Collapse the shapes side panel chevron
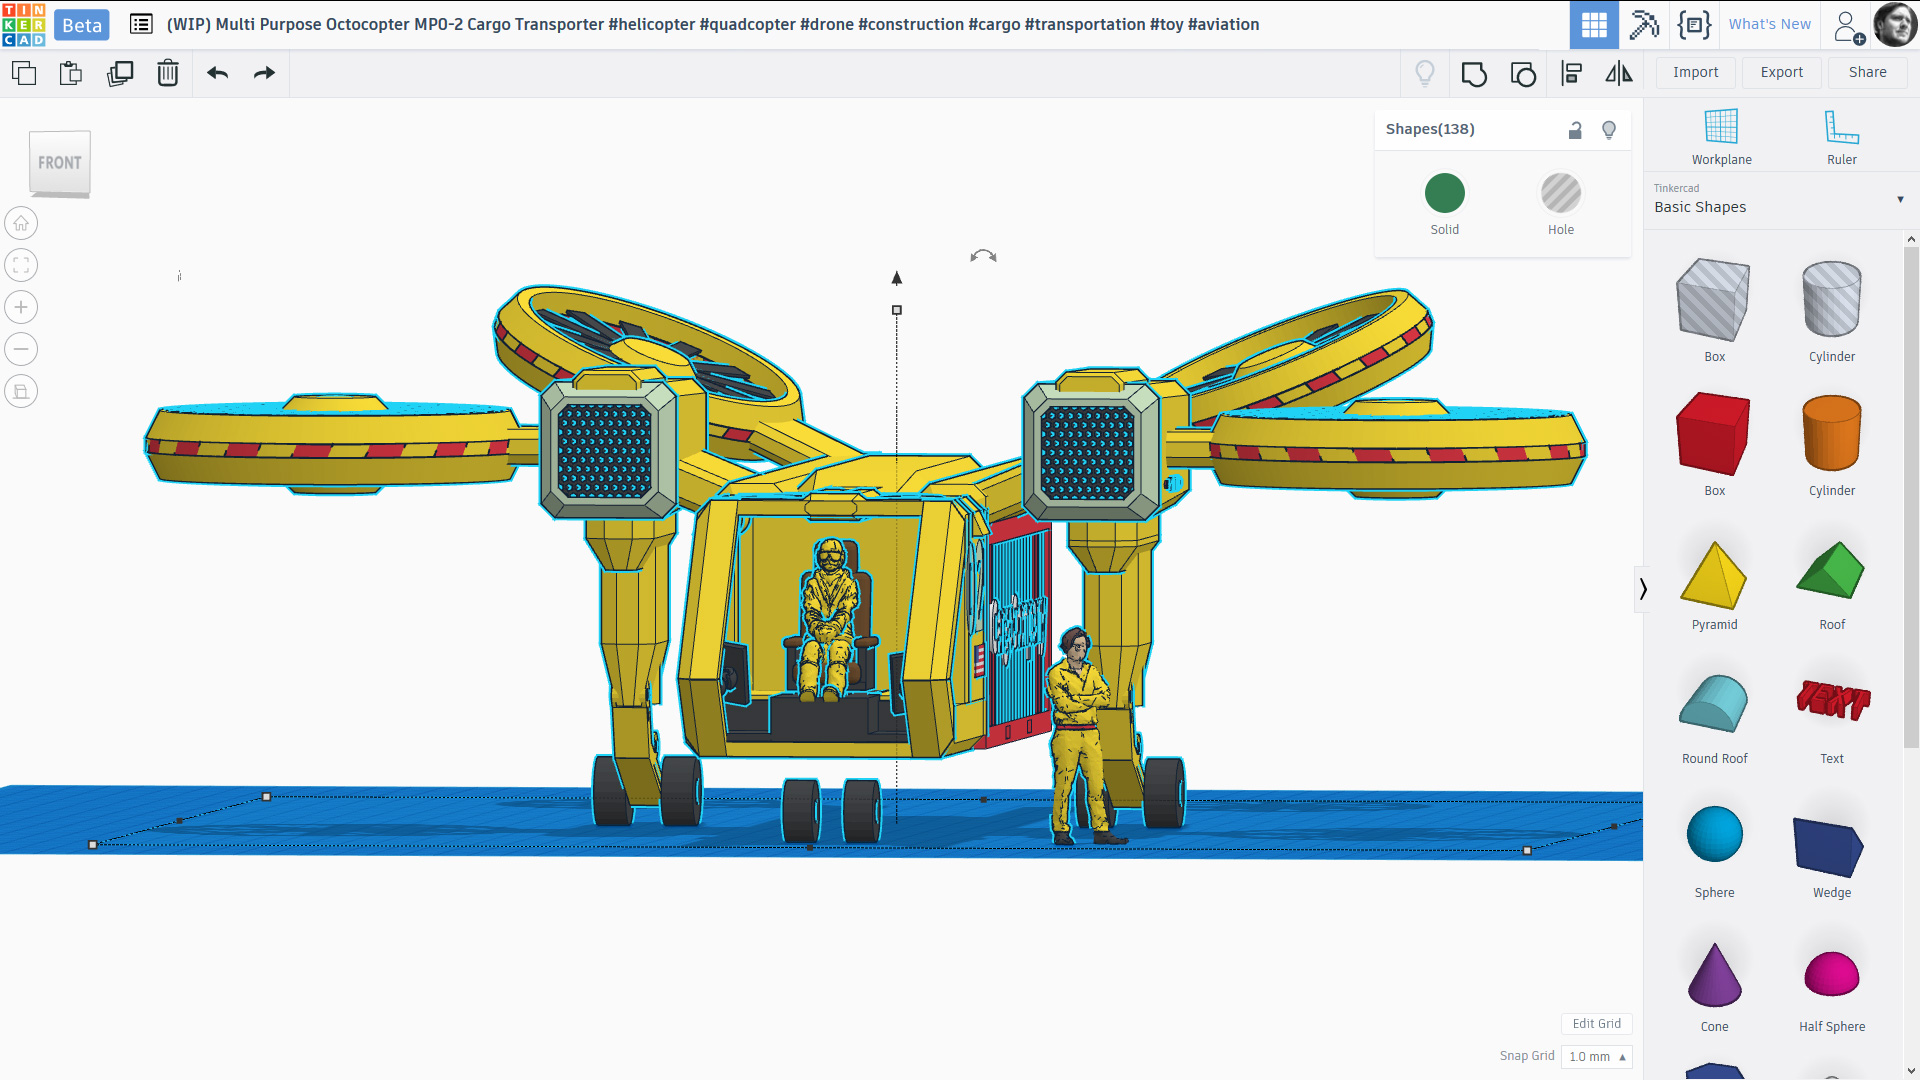 (x=1642, y=589)
